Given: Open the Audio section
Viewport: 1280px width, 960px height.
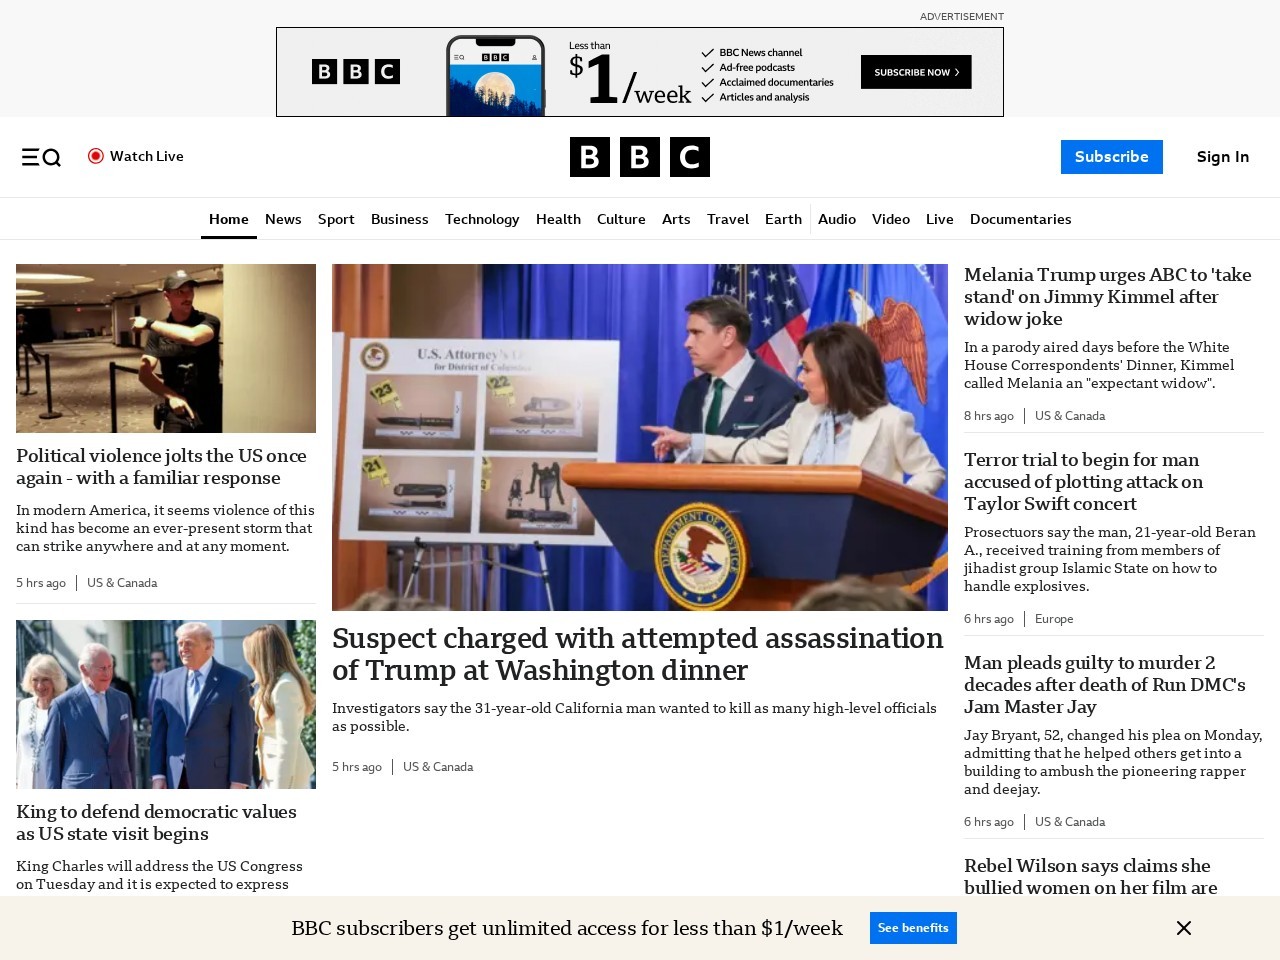Looking at the screenshot, I should 837,219.
